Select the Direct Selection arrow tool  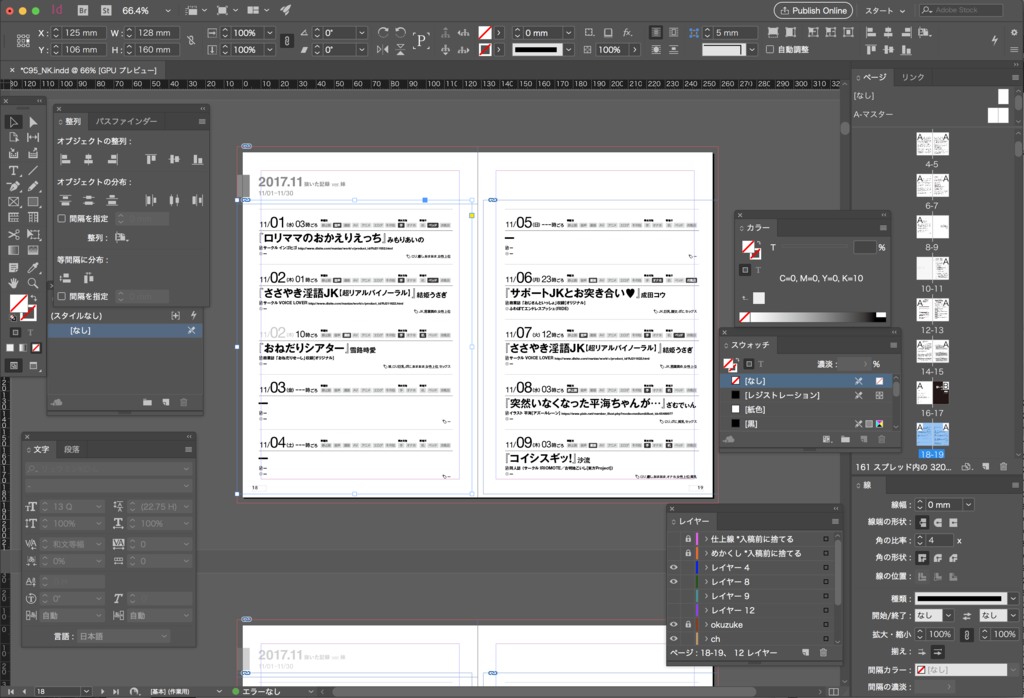click(x=33, y=122)
